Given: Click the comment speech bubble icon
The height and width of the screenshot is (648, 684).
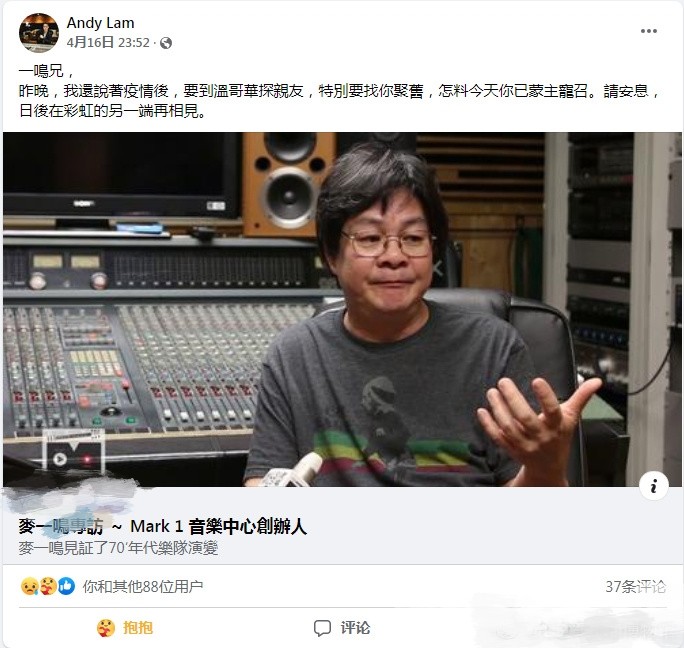Looking at the screenshot, I should click(322, 628).
